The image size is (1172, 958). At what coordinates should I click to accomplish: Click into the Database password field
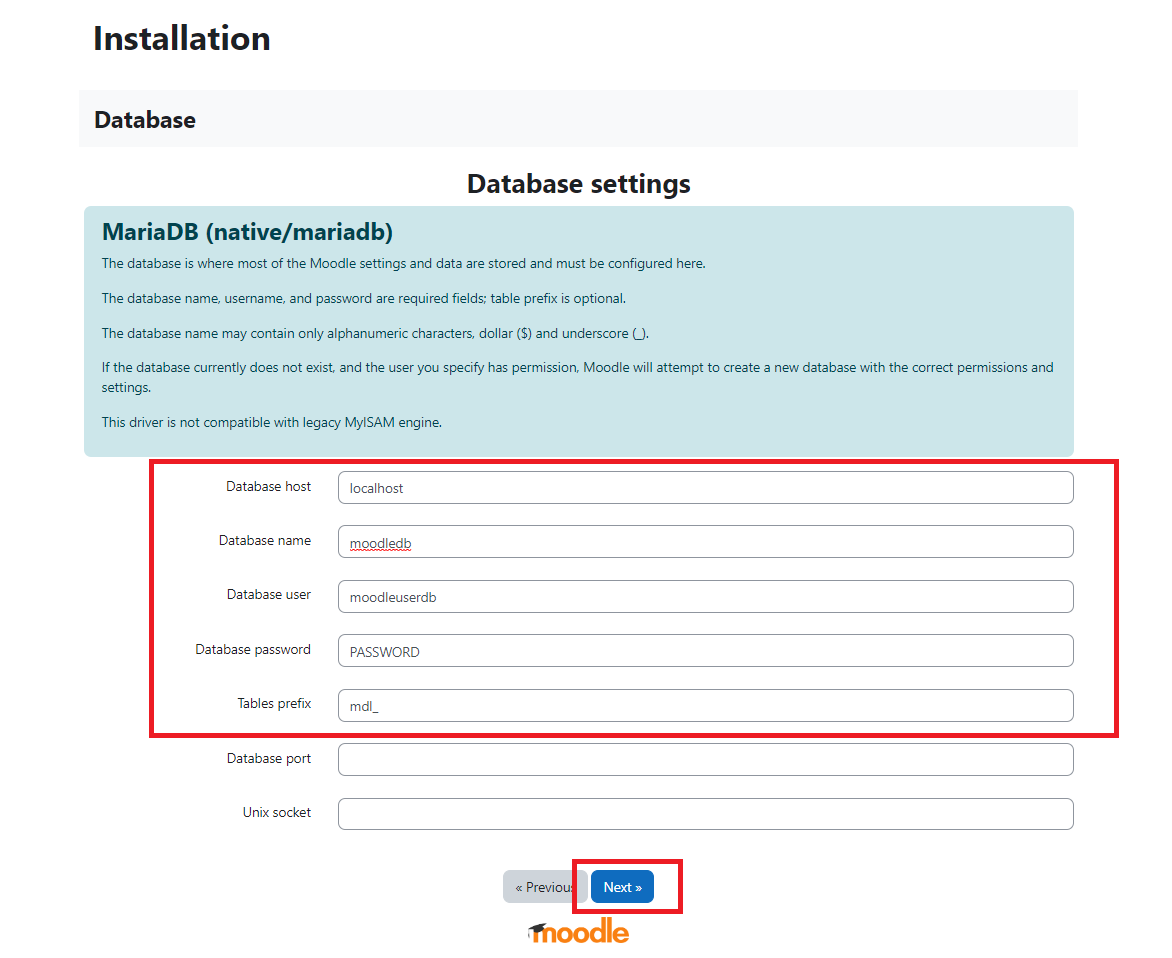tap(706, 651)
